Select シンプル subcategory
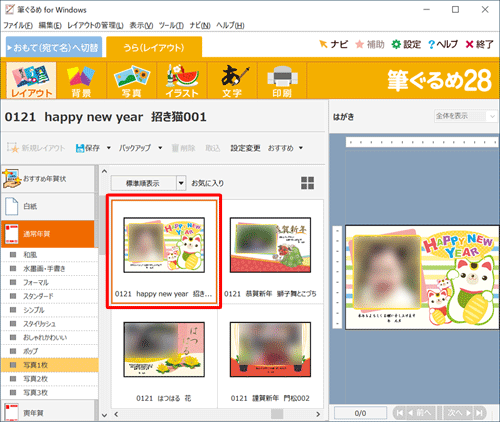500x422 pixels. pos(50,310)
